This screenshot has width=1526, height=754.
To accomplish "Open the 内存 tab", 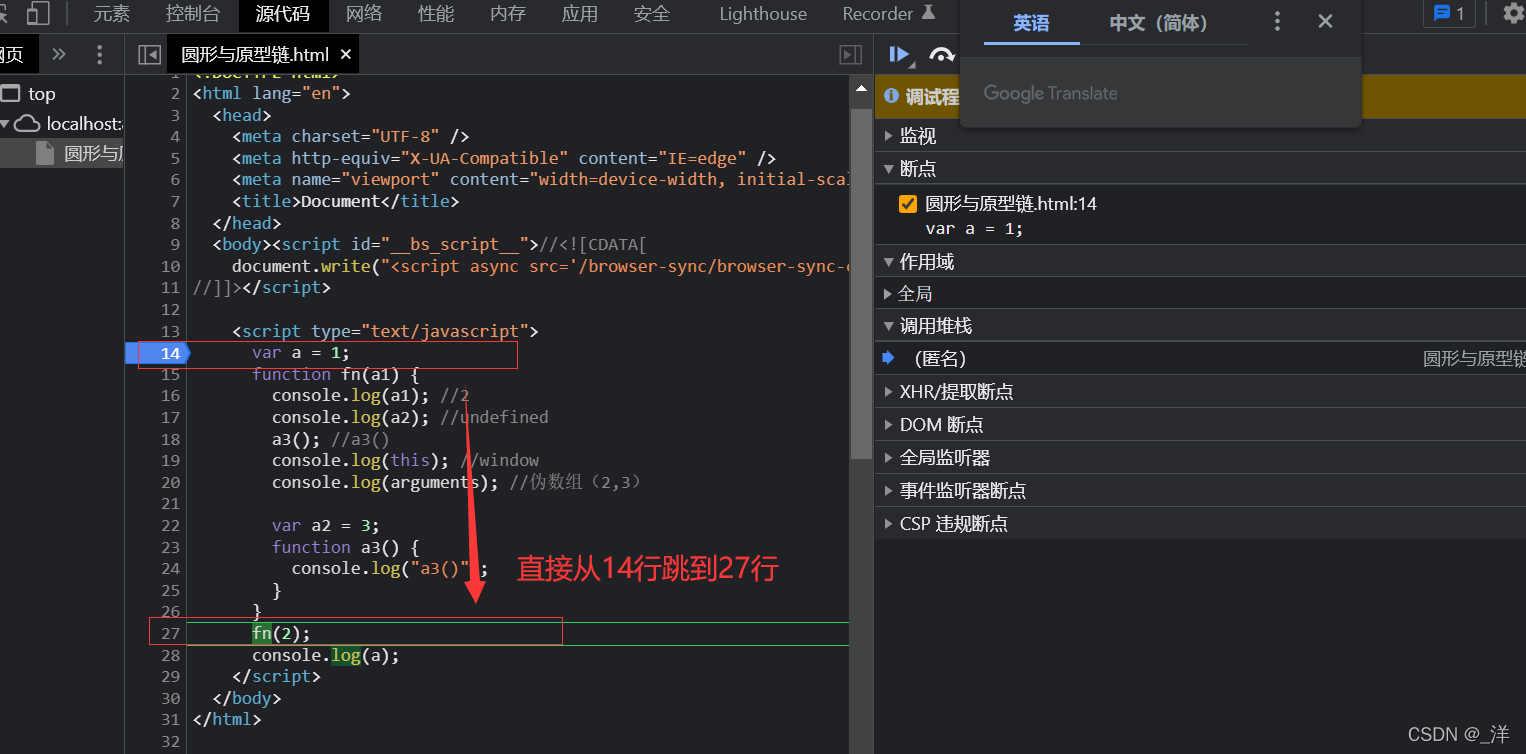I will pyautogui.click(x=508, y=14).
